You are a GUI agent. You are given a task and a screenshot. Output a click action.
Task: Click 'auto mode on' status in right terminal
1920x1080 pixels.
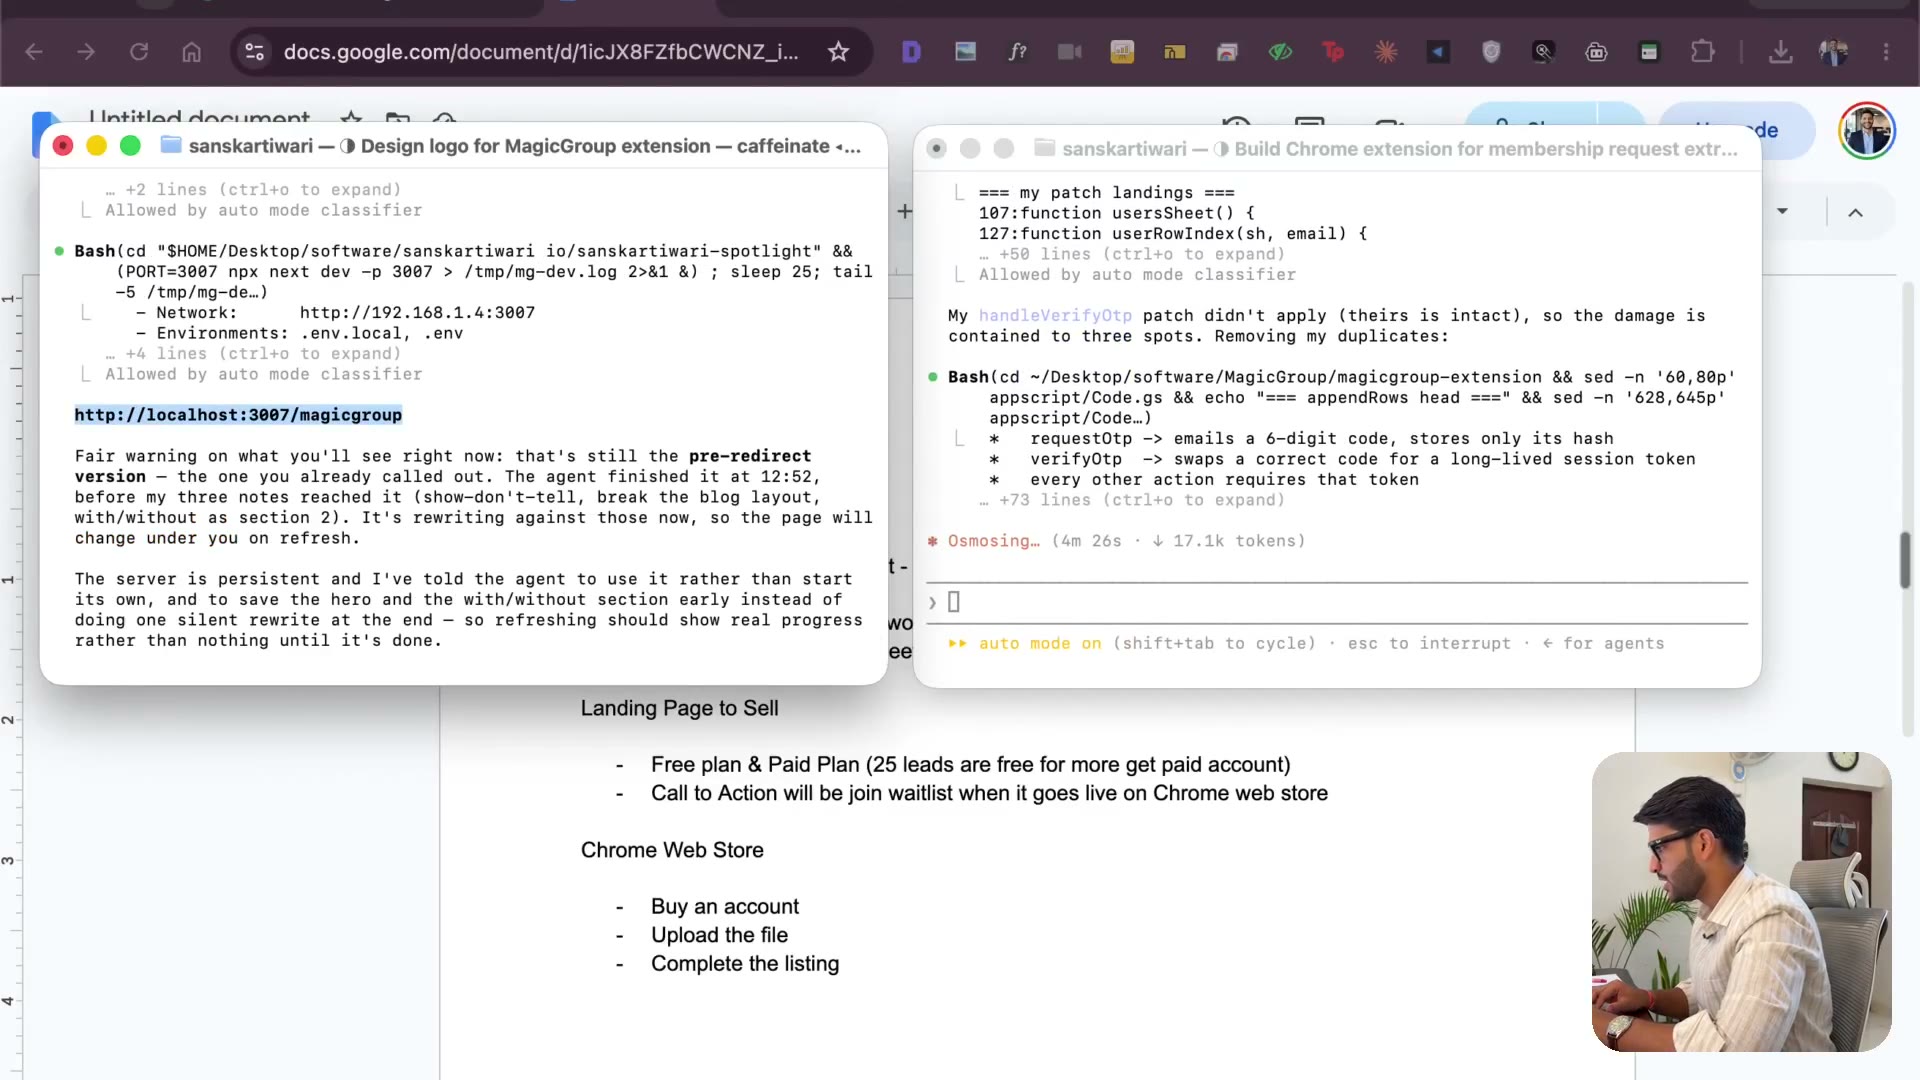point(1040,644)
